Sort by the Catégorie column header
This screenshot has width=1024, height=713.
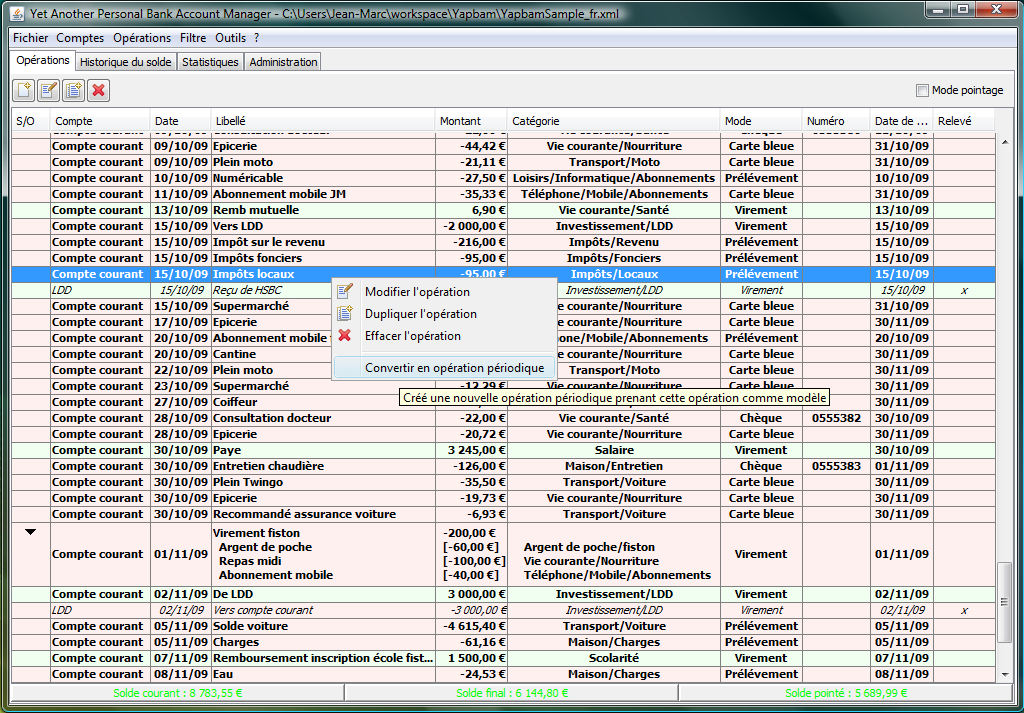point(614,121)
